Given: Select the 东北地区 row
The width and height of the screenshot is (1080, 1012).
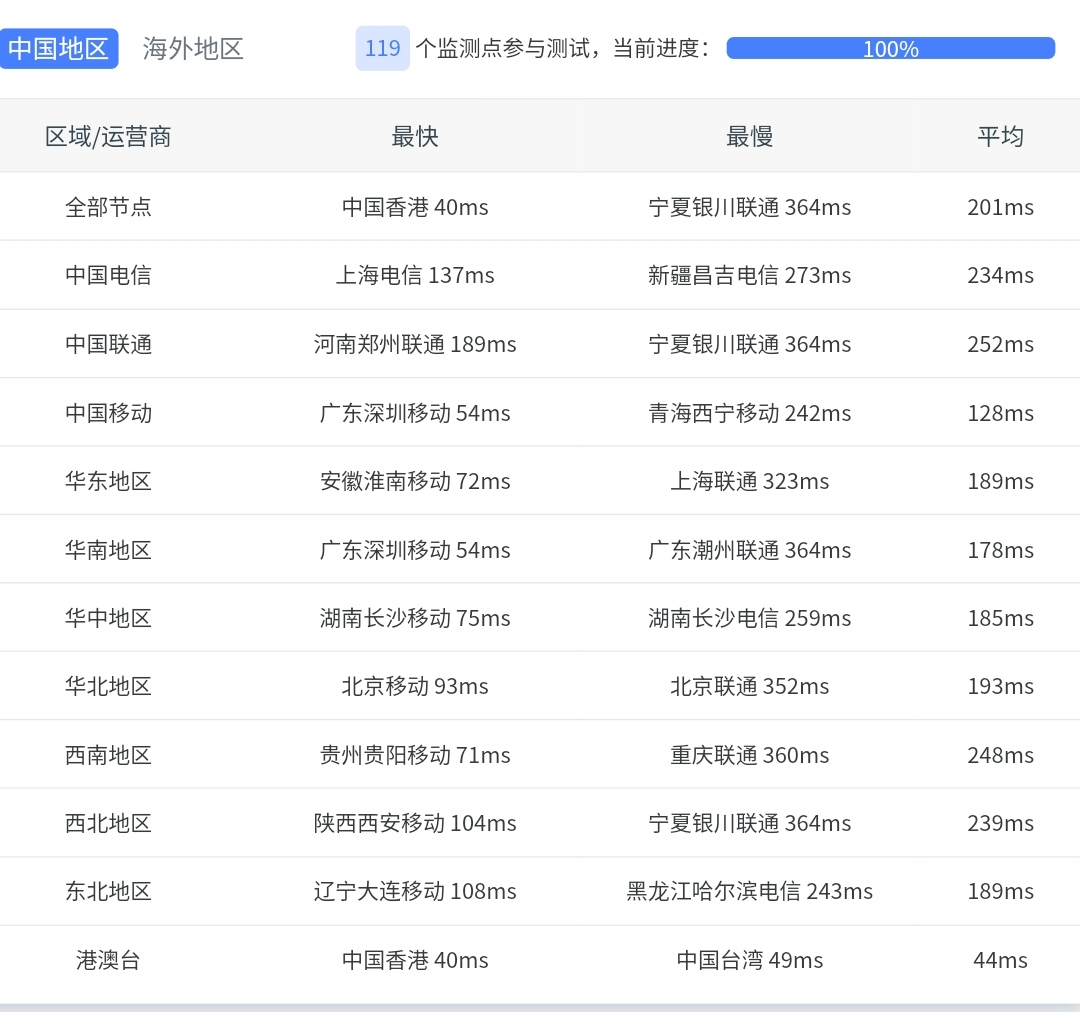Looking at the screenshot, I should [108, 891].
